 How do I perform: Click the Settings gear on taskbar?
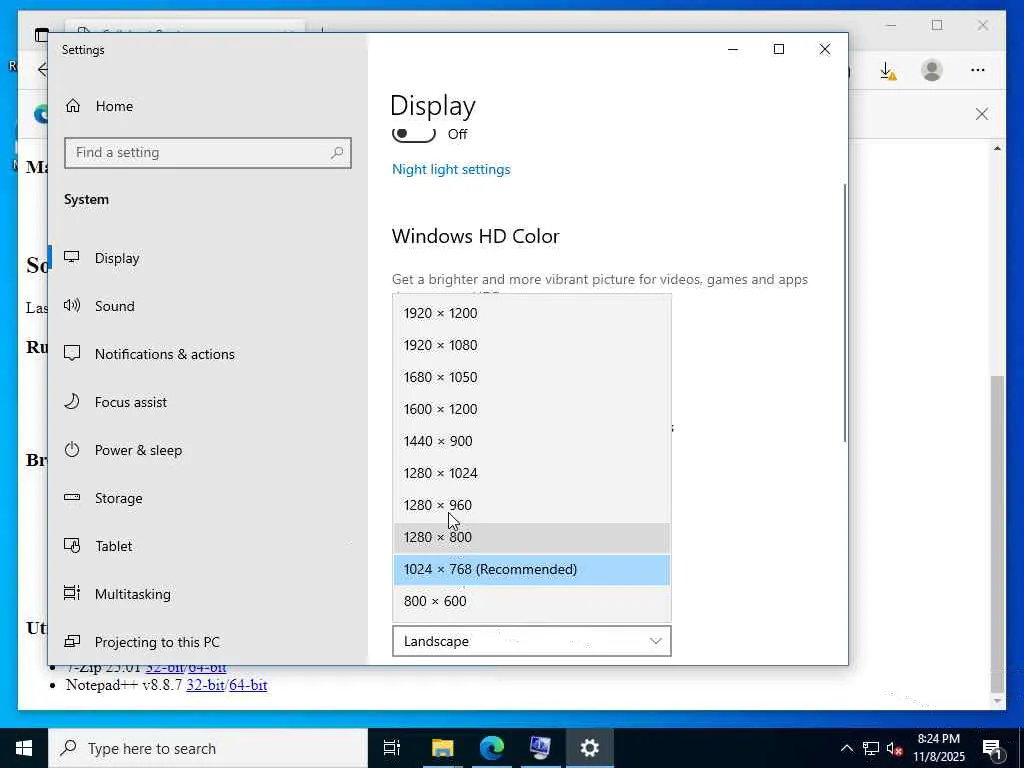[x=590, y=748]
